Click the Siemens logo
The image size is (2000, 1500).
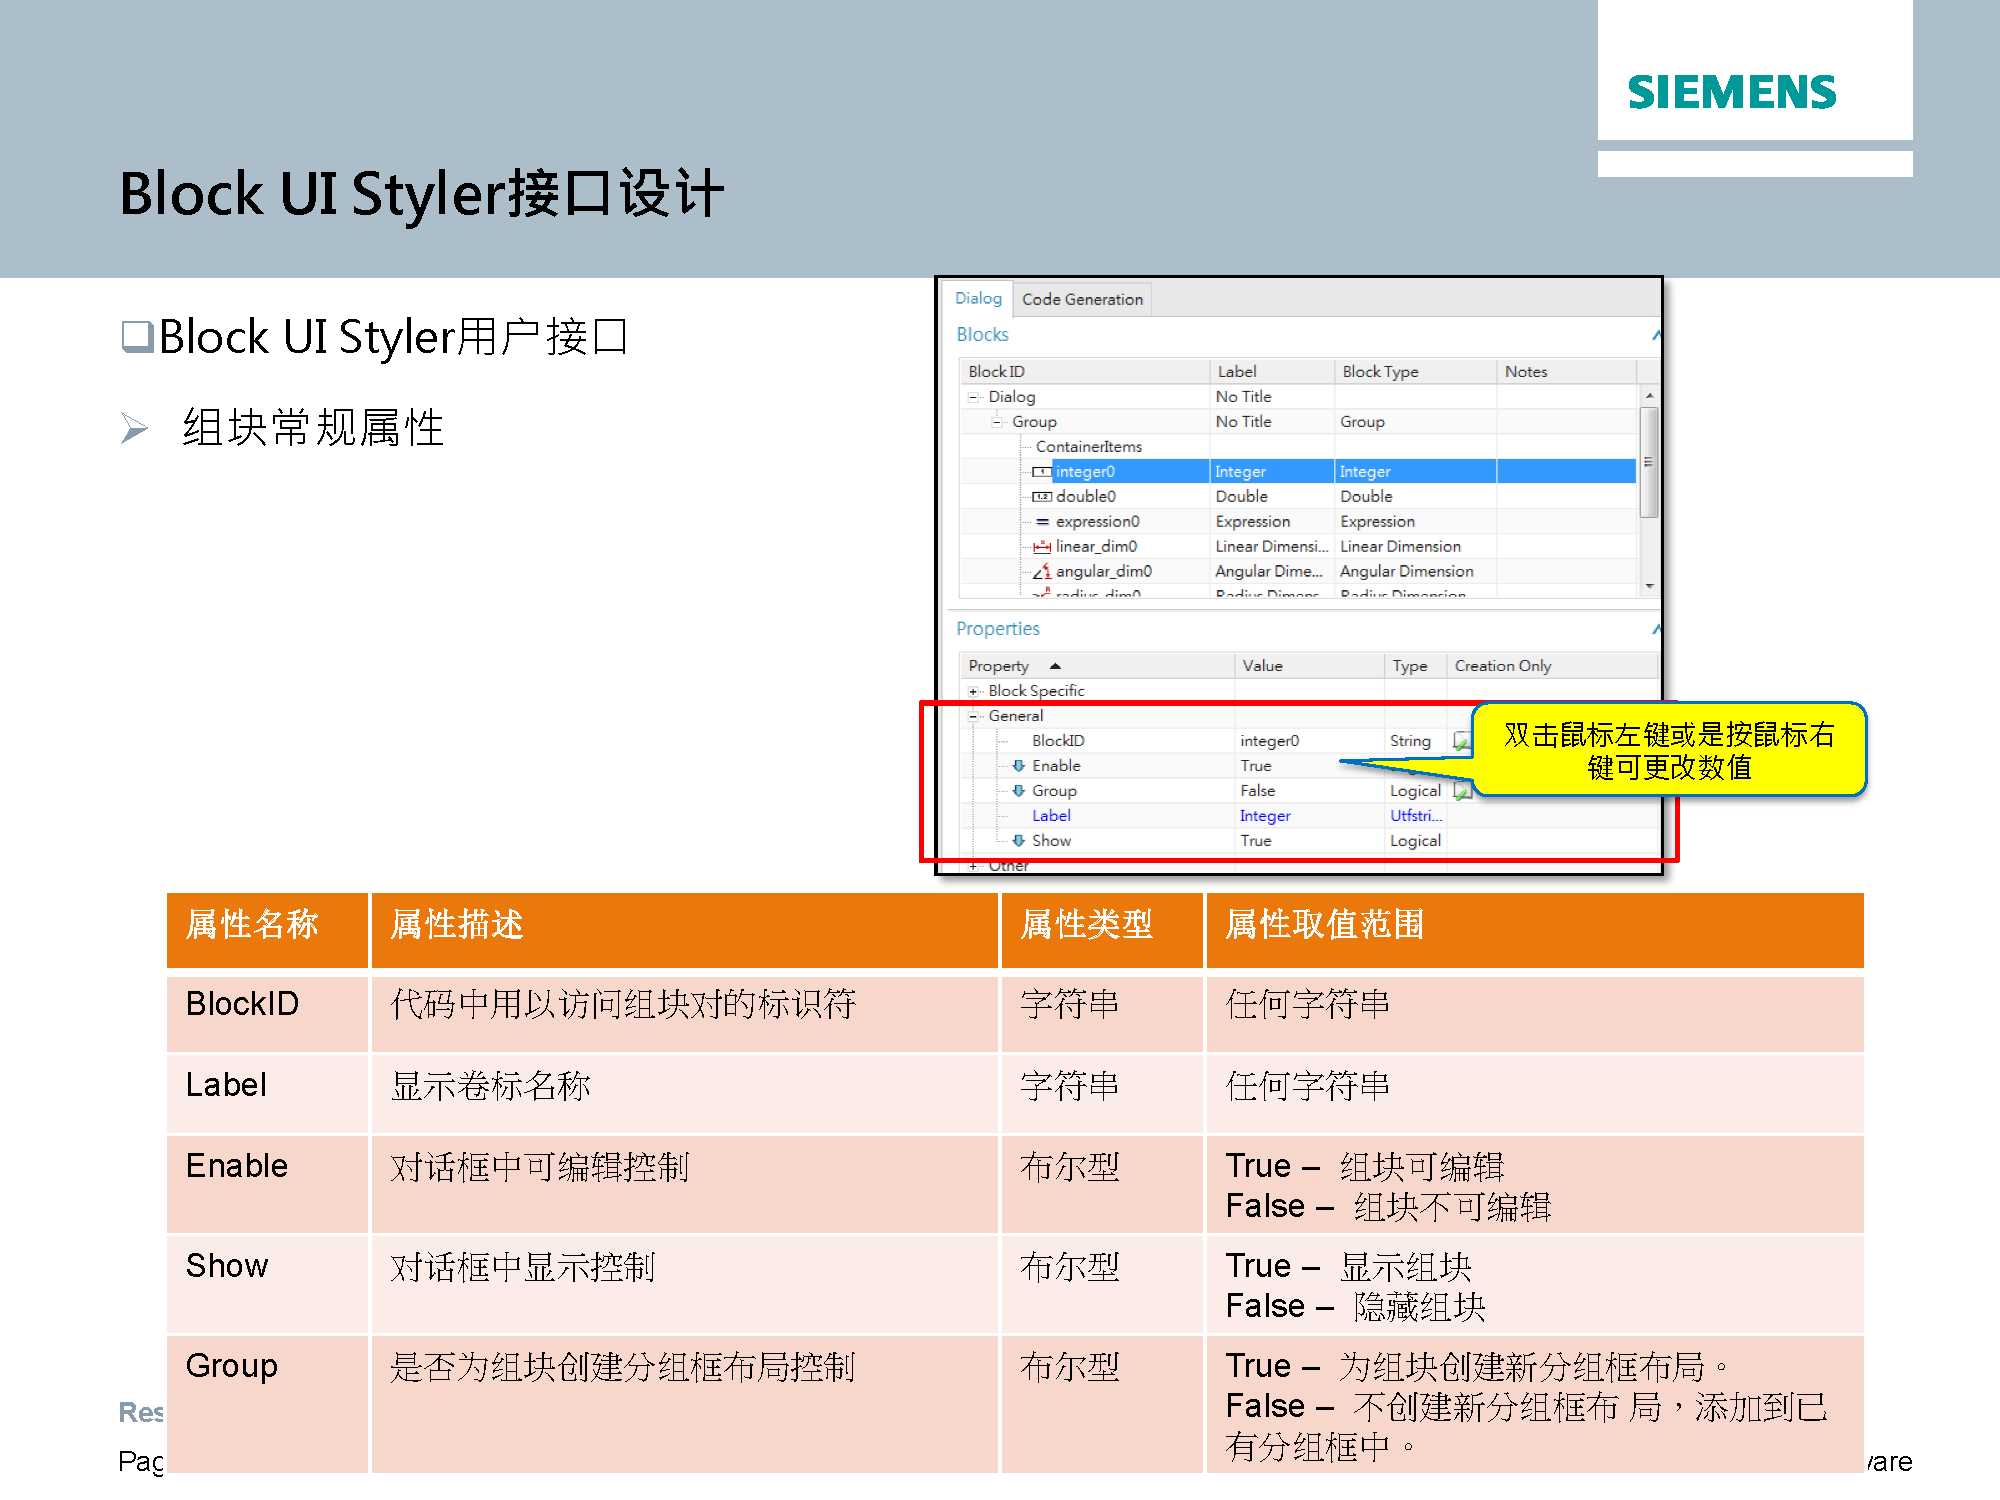pos(1732,92)
